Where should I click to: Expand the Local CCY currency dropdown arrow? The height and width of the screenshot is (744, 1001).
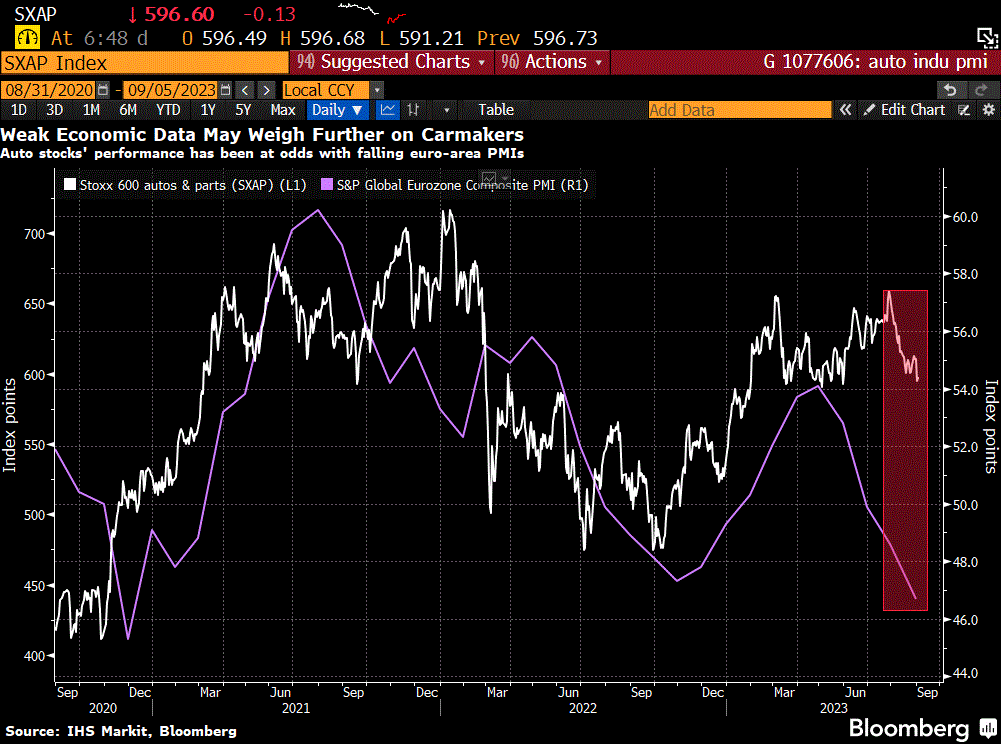coord(377,90)
